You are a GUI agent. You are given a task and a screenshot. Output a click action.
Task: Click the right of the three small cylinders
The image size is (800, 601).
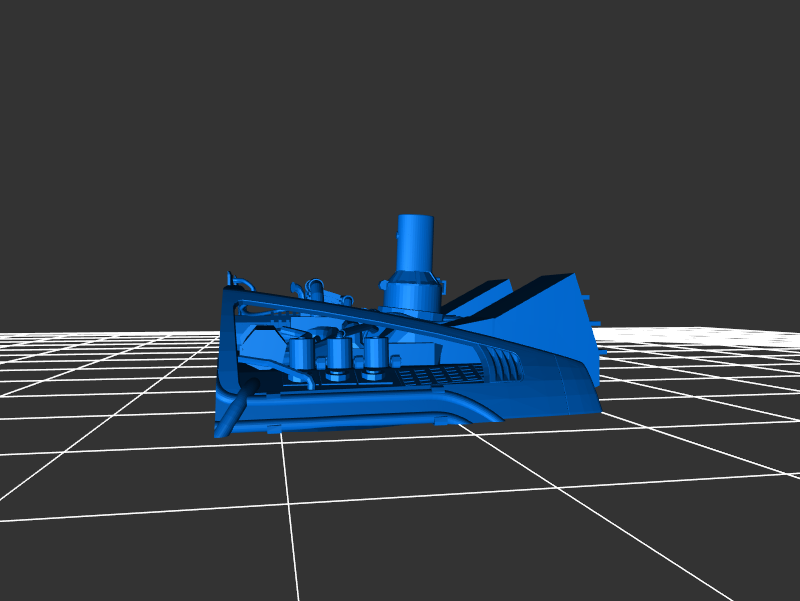point(375,353)
